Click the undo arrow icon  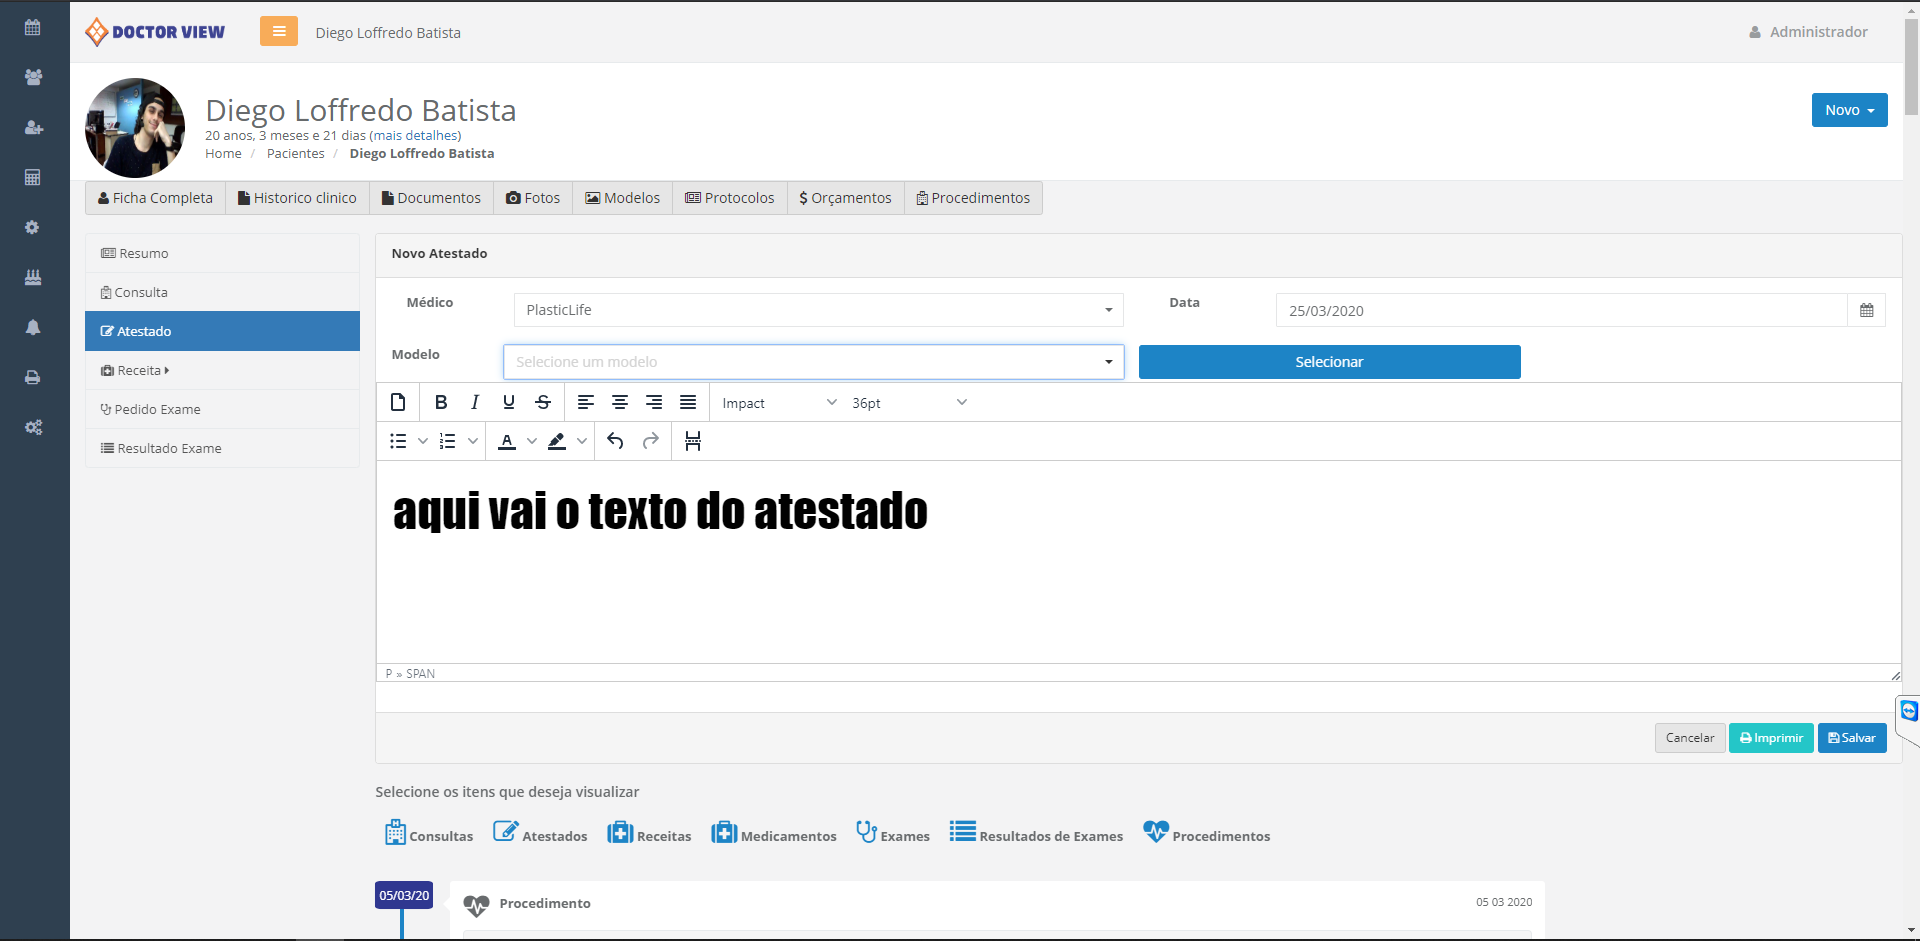615,441
